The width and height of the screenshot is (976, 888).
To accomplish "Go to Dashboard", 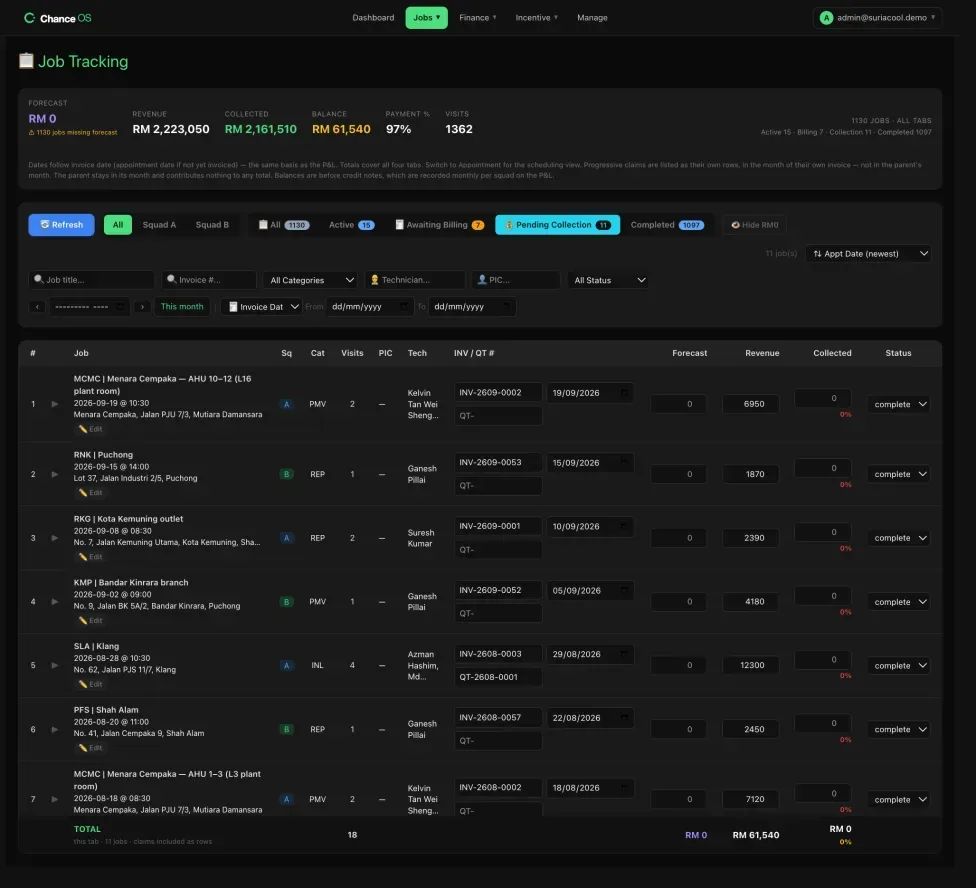I will tap(373, 17).
